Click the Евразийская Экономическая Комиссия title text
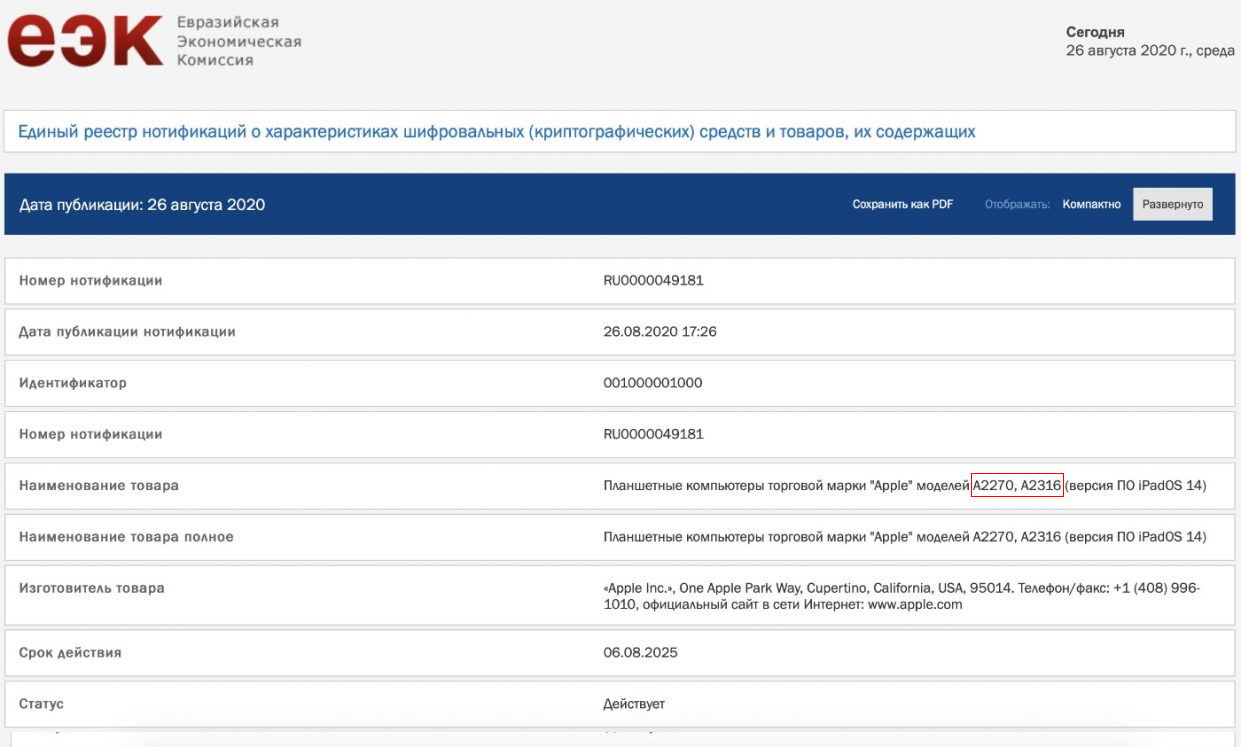 (x=238, y=41)
